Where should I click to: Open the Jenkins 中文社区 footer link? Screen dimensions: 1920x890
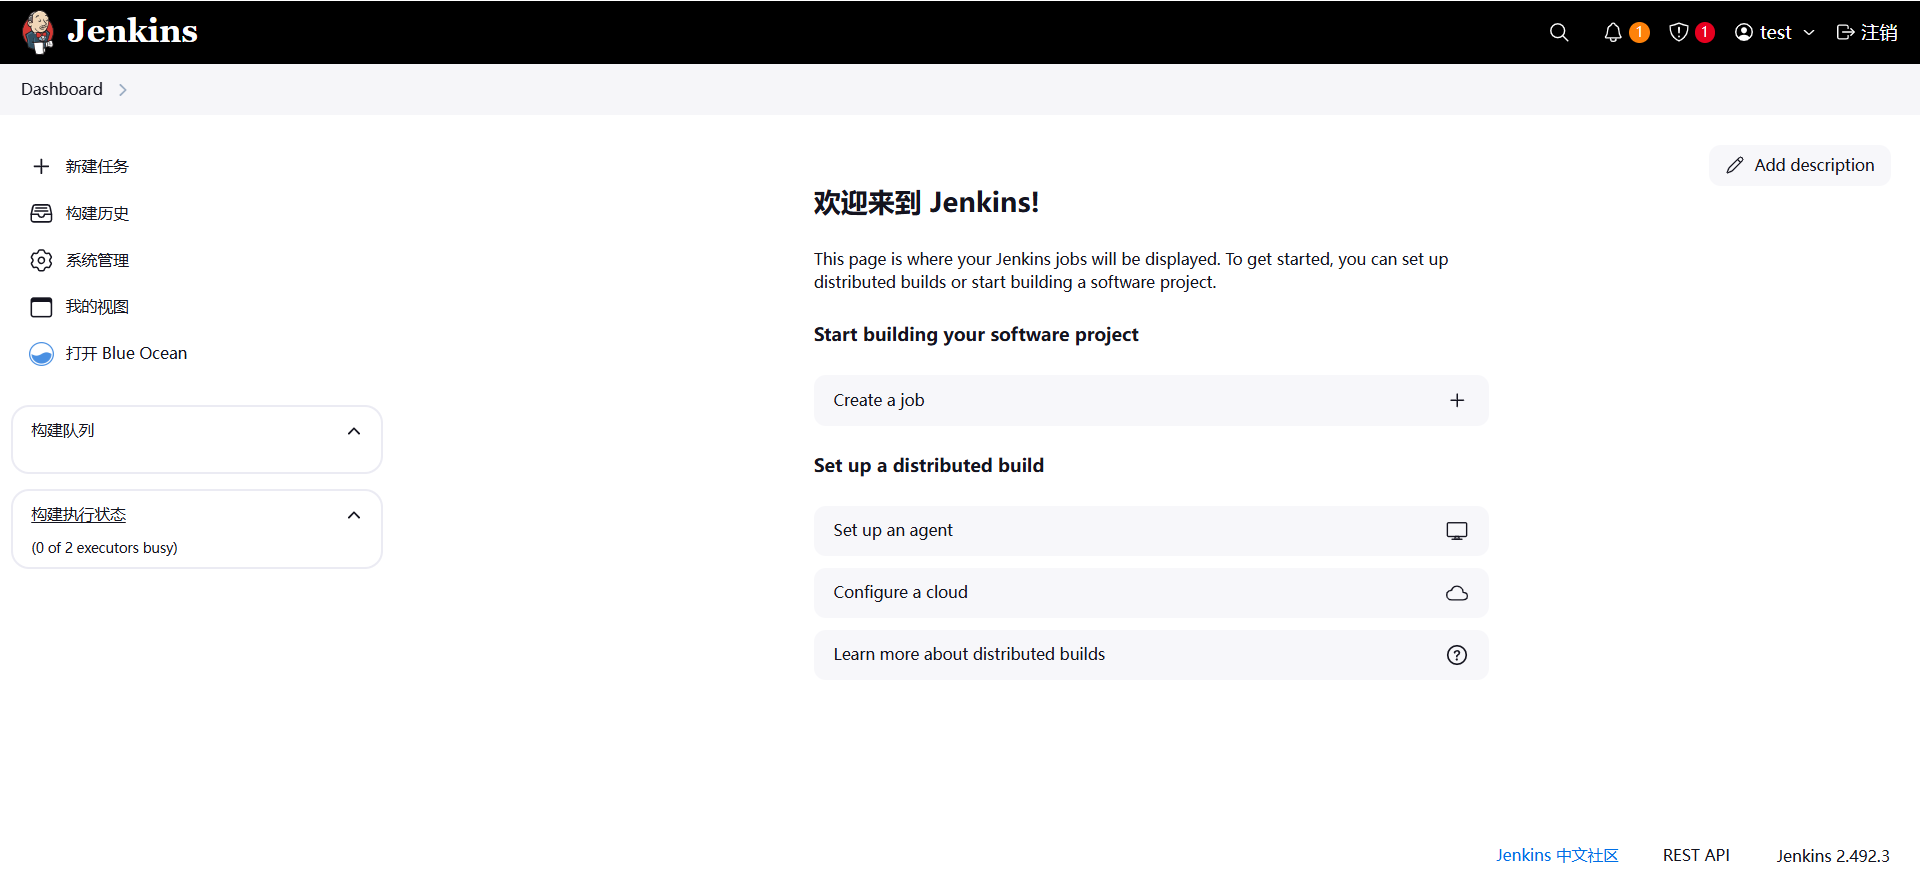tap(1557, 856)
